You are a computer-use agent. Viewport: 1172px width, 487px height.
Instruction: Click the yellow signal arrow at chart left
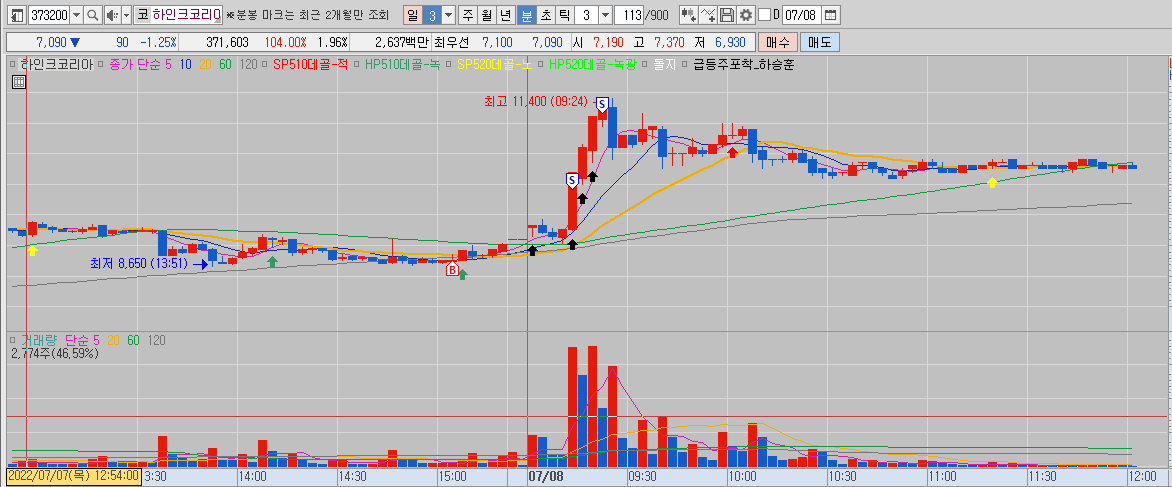(x=32, y=250)
